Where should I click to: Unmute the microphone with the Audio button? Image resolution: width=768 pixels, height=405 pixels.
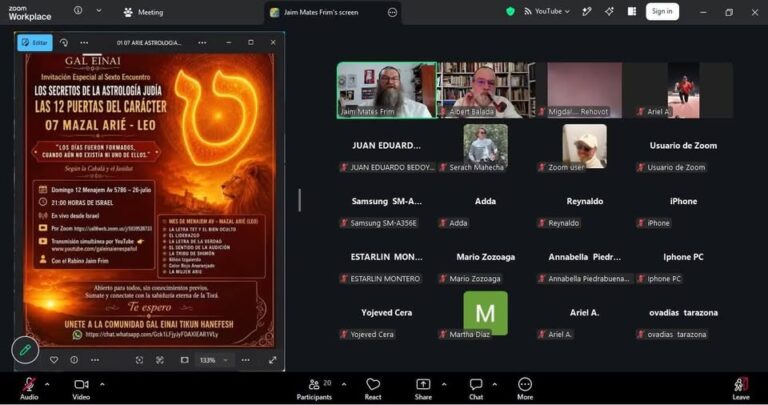point(29,389)
